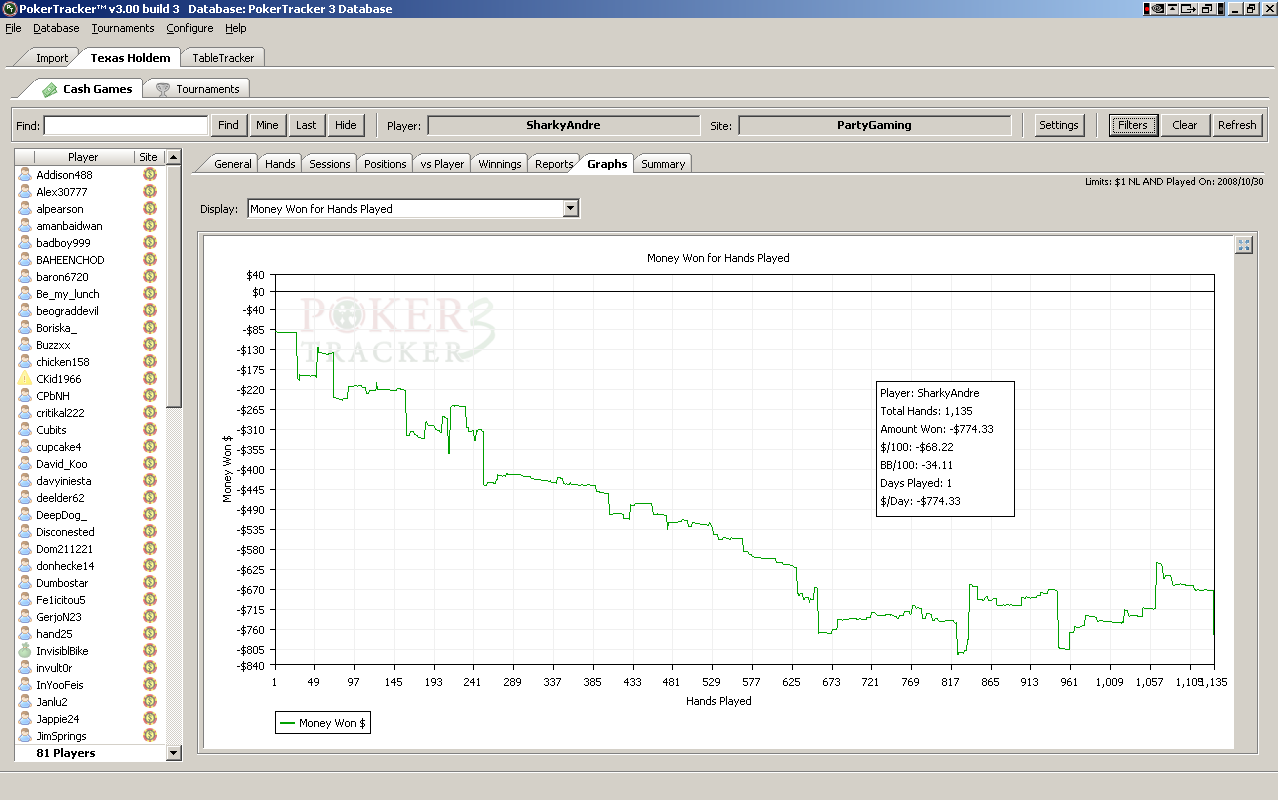Select the Tournaments tab with trophy icon

coord(198,89)
